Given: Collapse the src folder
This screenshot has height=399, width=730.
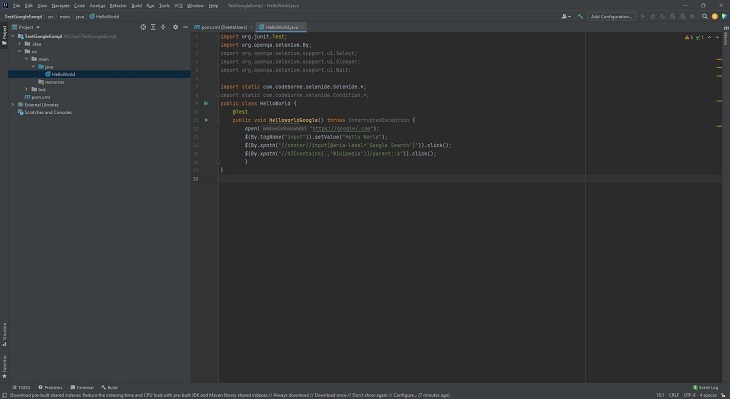Looking at the screenshot, I should tap(20, 51).
